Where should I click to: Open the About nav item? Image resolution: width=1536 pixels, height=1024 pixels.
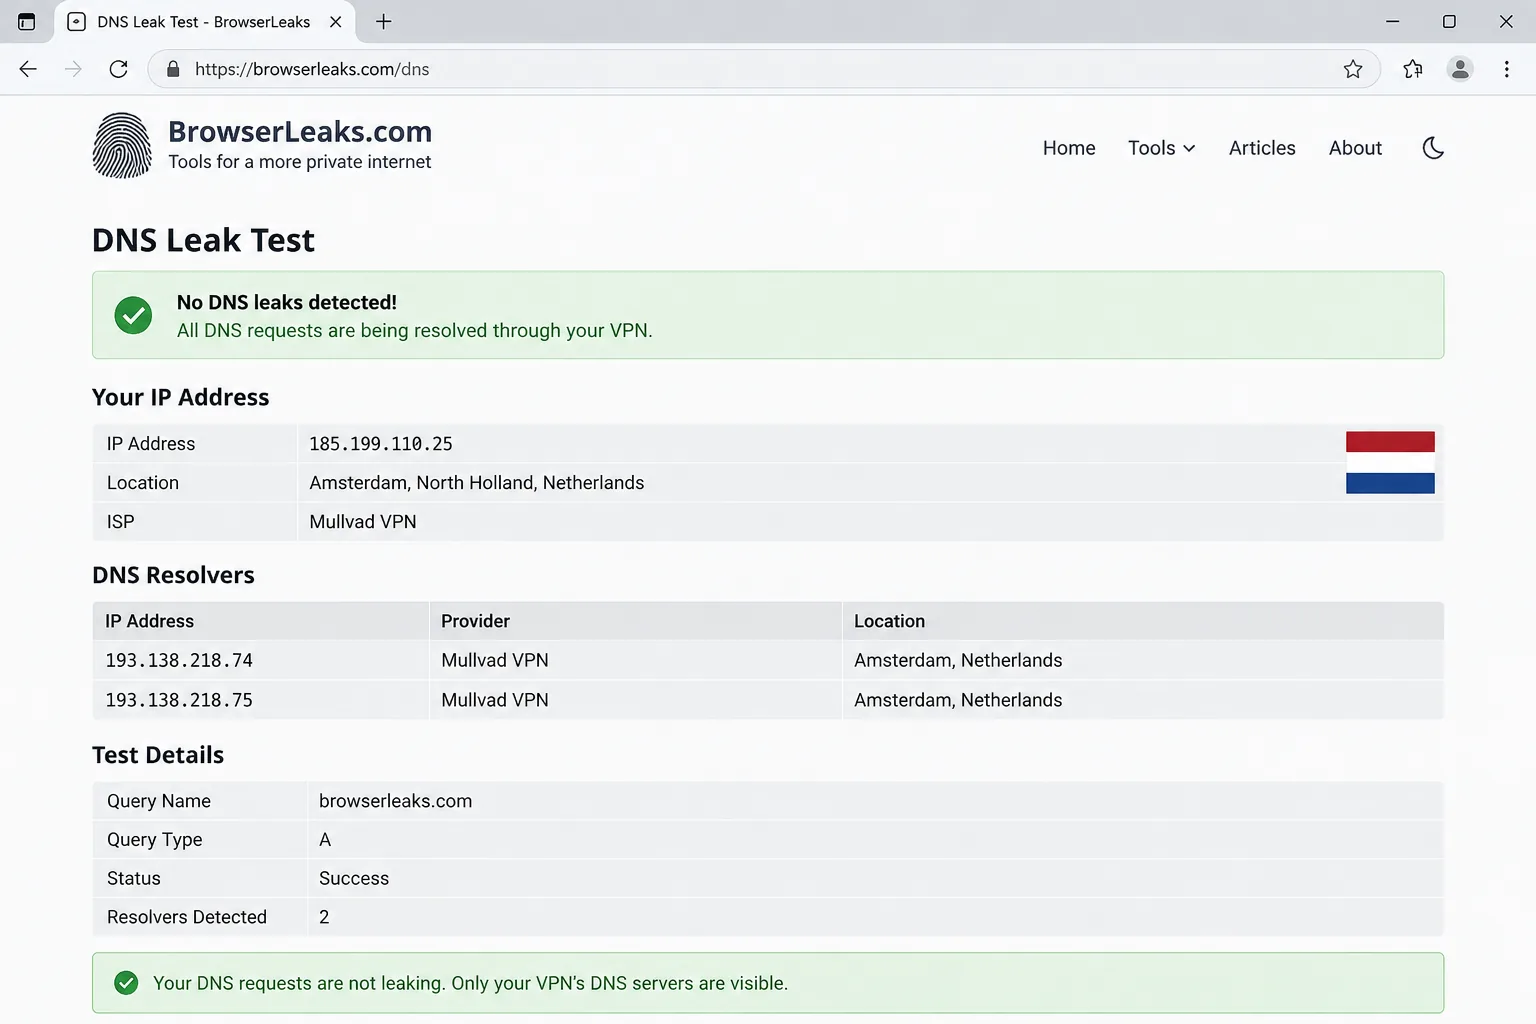(1355, 148)
